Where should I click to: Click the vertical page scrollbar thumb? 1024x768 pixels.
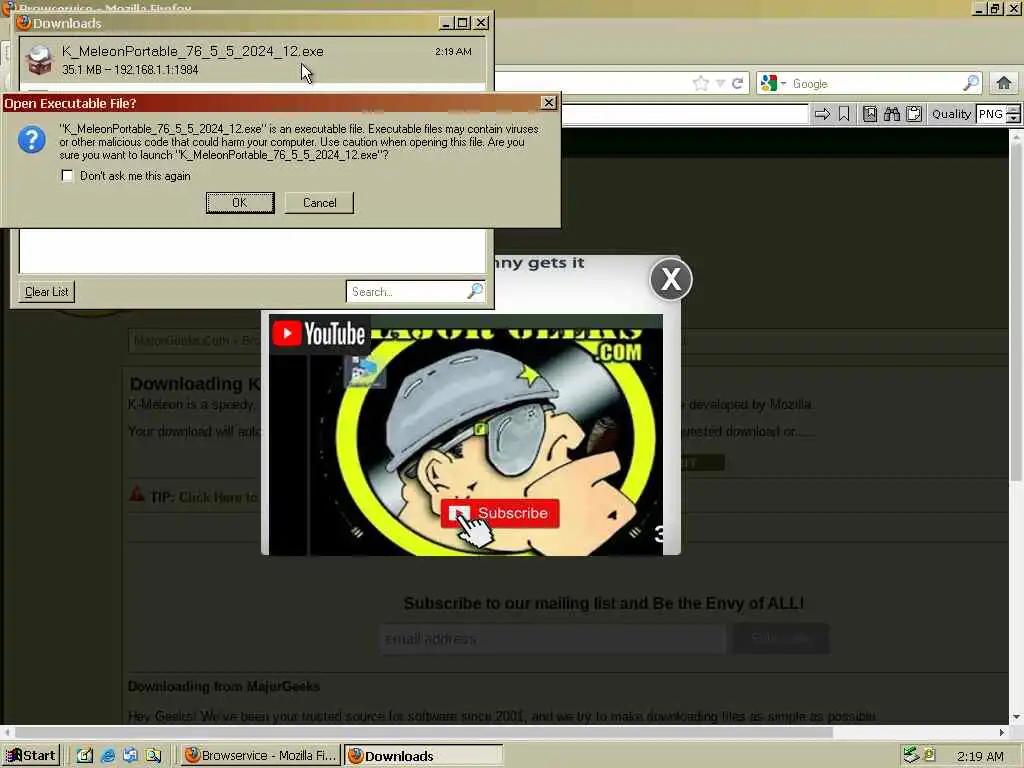click(x=1016, y=312)
